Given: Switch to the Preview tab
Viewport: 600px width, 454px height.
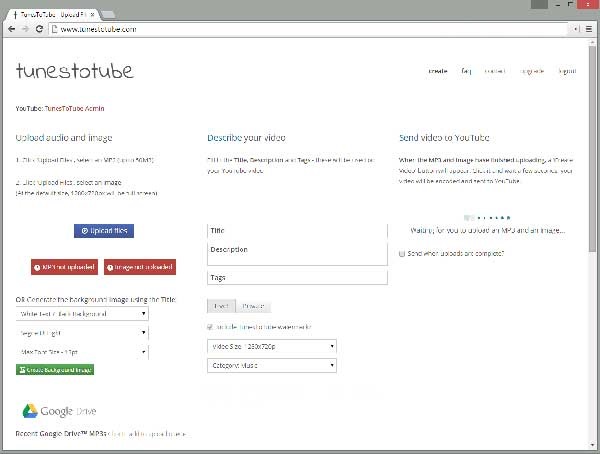Looking at the screenshot, I should pos(253,306).
